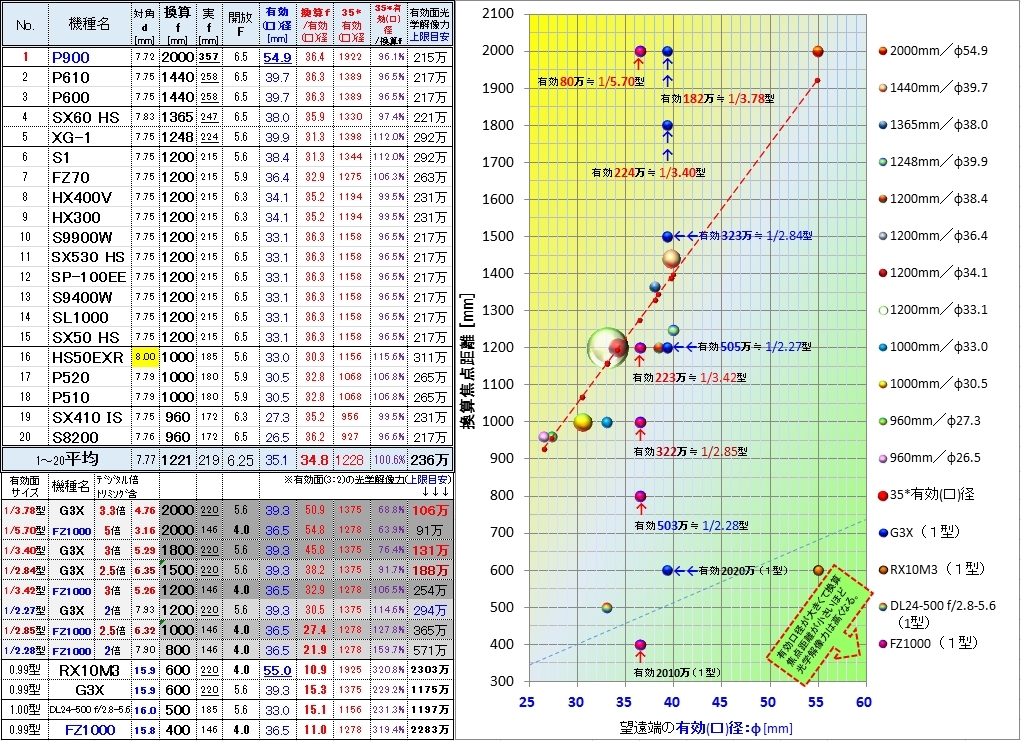The width and height of the screenshot is (1021, 741).
Task: Select the 54.9 effective aperture value for P900
Action: pyautogui.click(x=277, y=57)
